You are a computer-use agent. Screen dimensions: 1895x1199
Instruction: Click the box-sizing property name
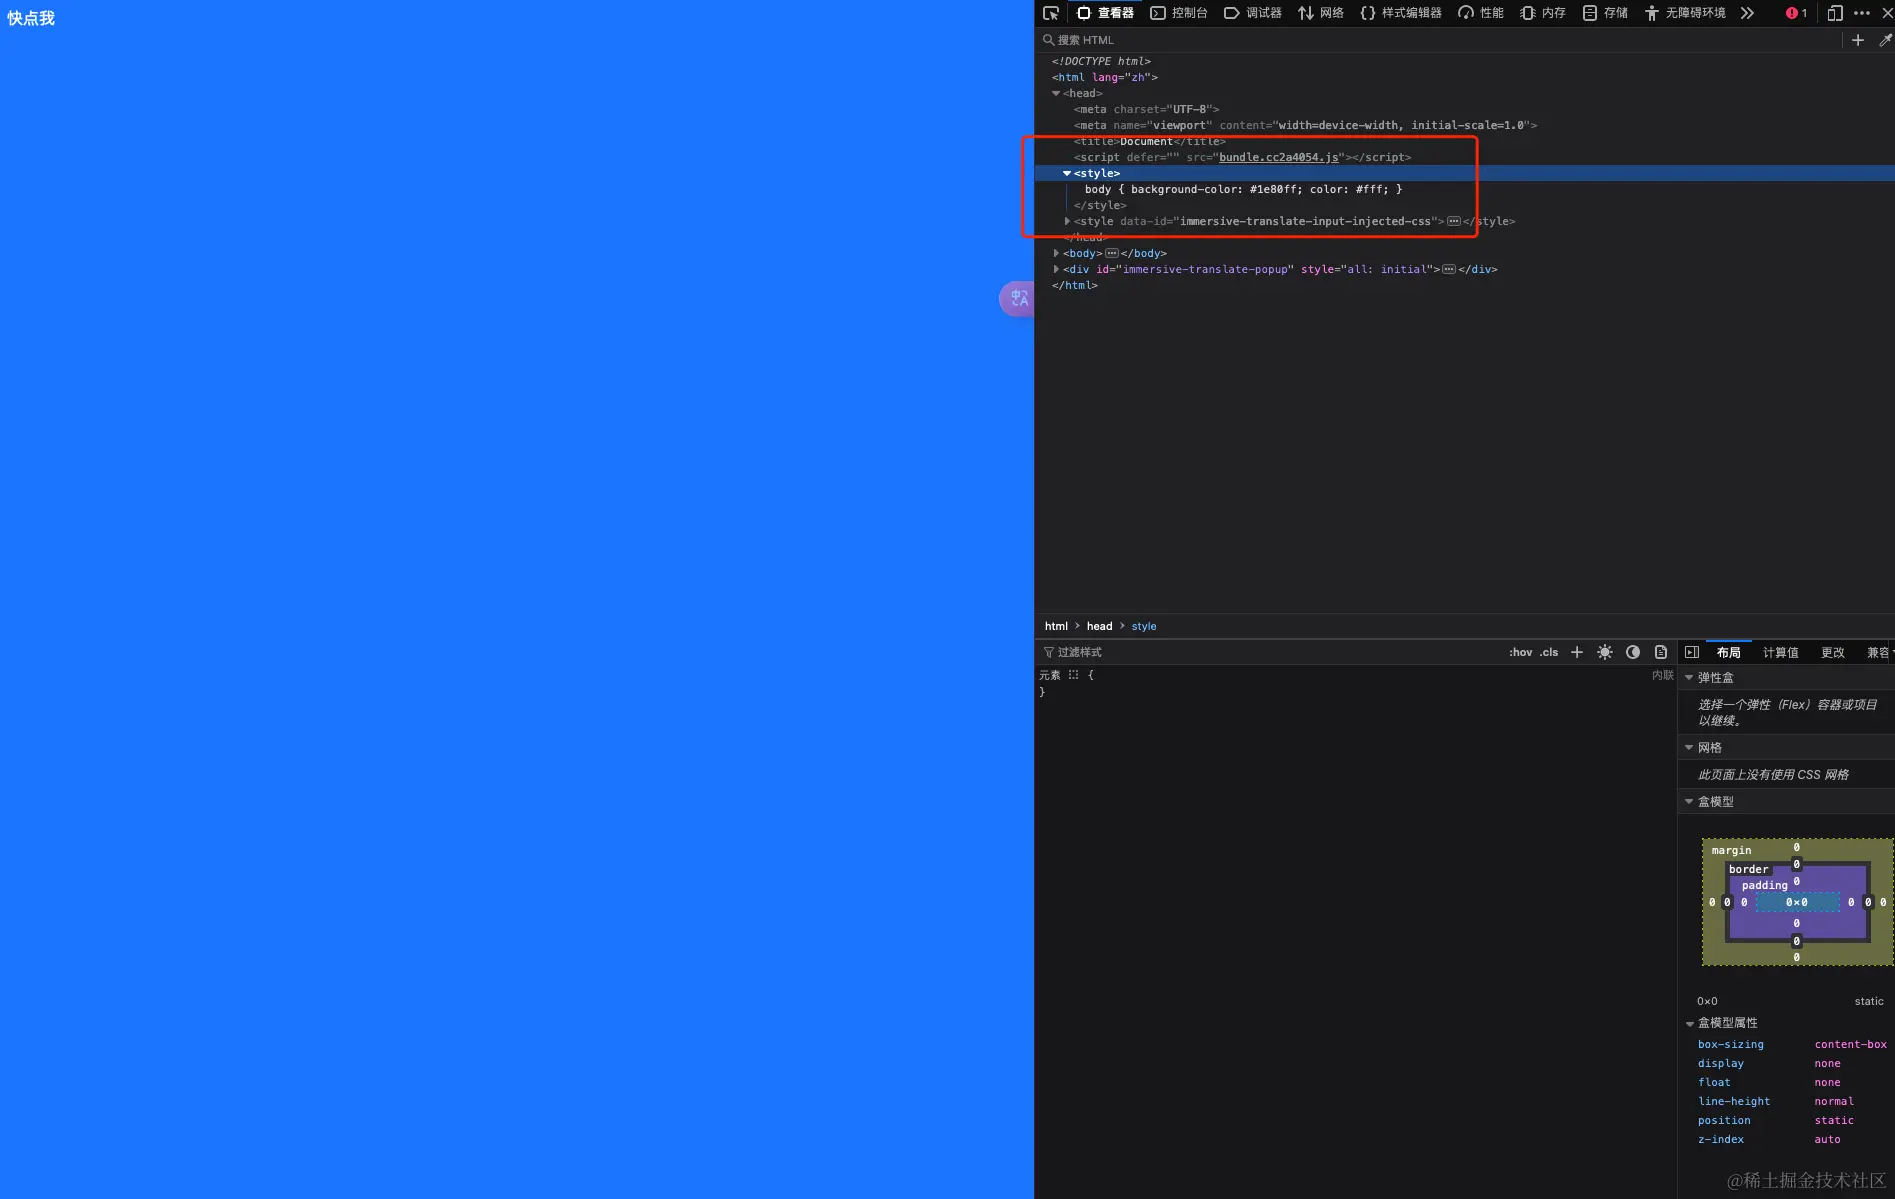click(1731, 1044)
